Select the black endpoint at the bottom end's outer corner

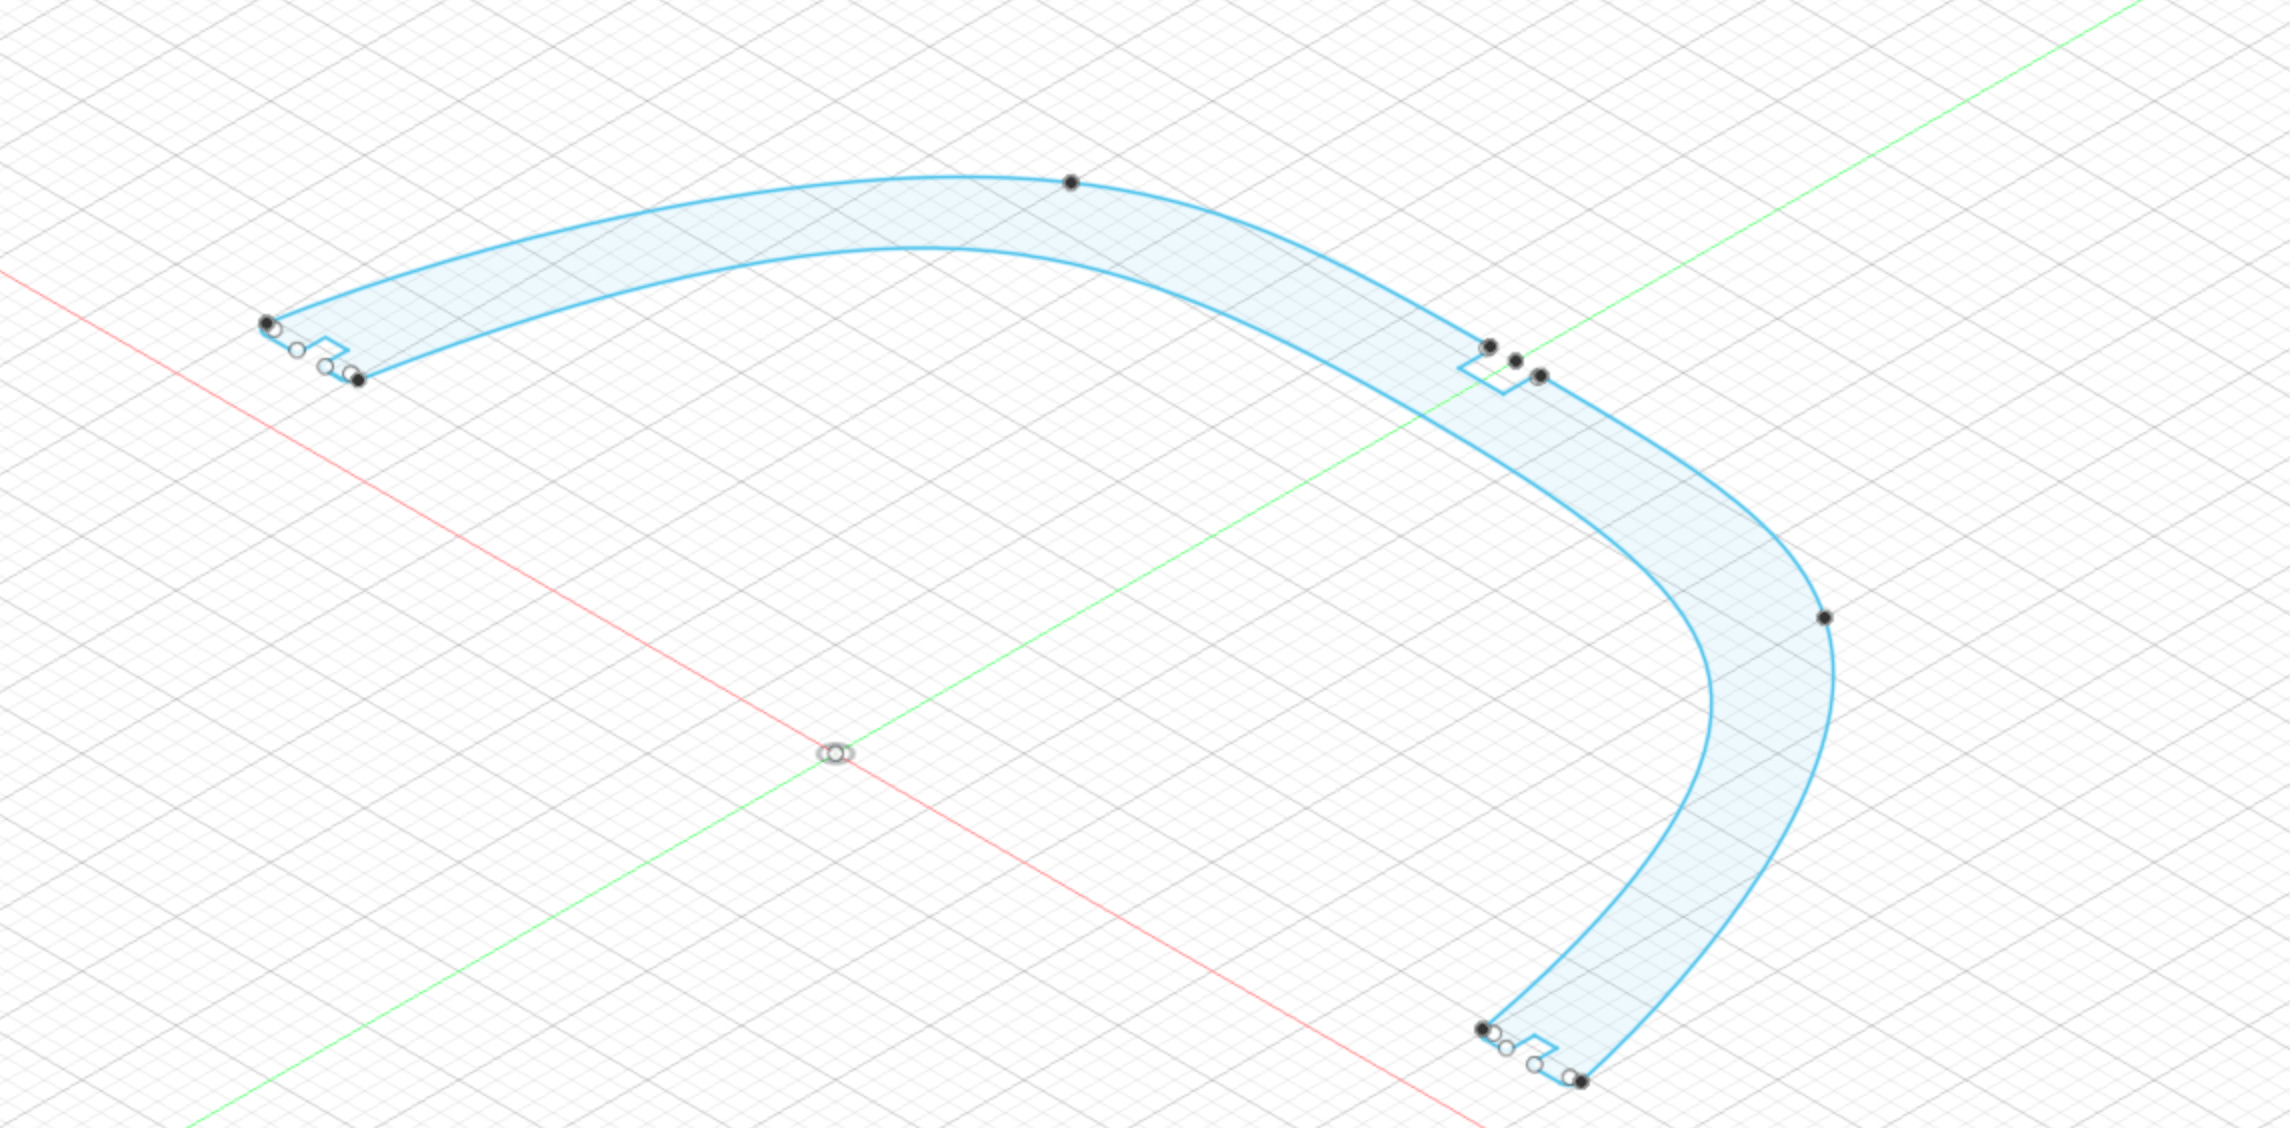click(x=1581, y=1081)
